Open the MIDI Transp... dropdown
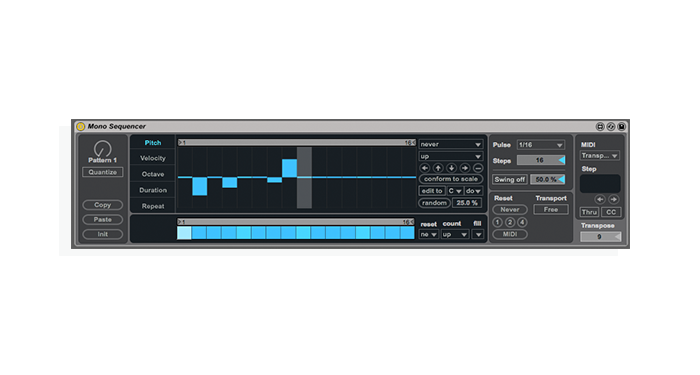This screenshot has width=700, height=375. (600, 156)
